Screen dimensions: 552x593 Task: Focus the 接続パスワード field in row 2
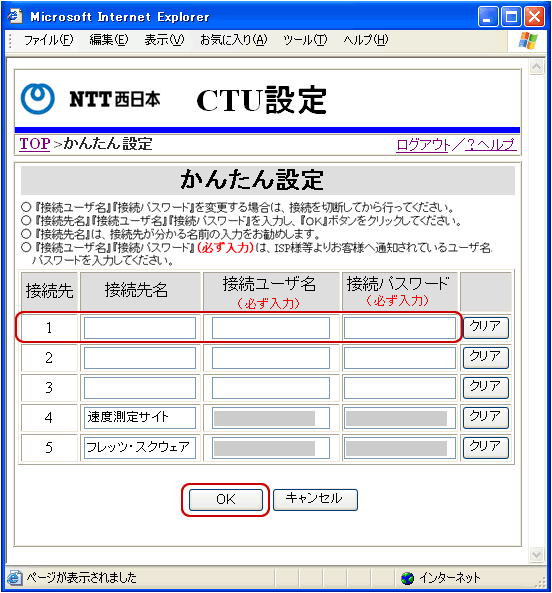400,358
